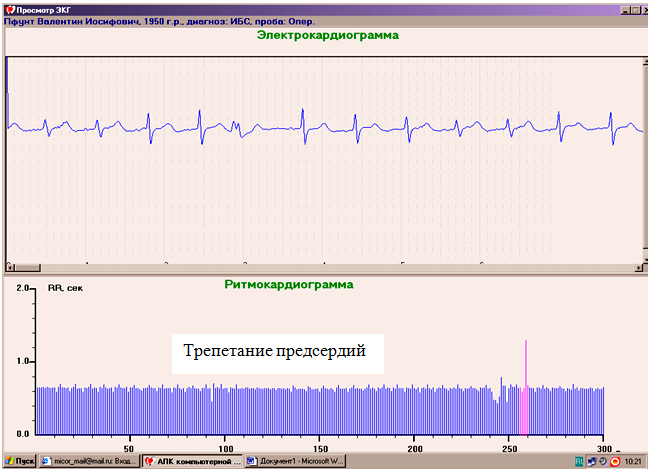Click the up arrow of the ECG vertical scrollbar
The width and height of the screenshot is (650, 471).
645,62
